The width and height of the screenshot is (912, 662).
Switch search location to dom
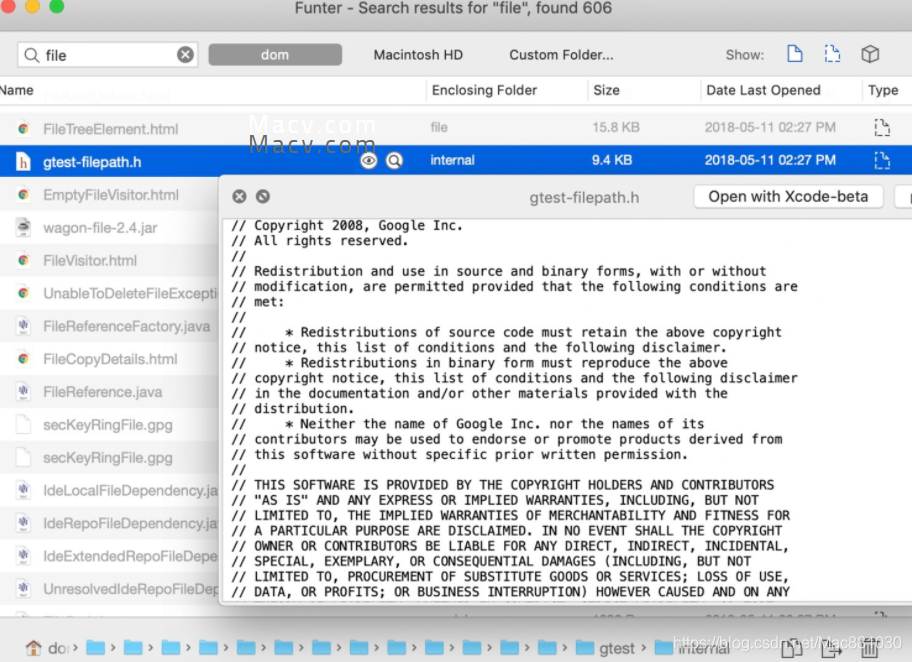275,55
